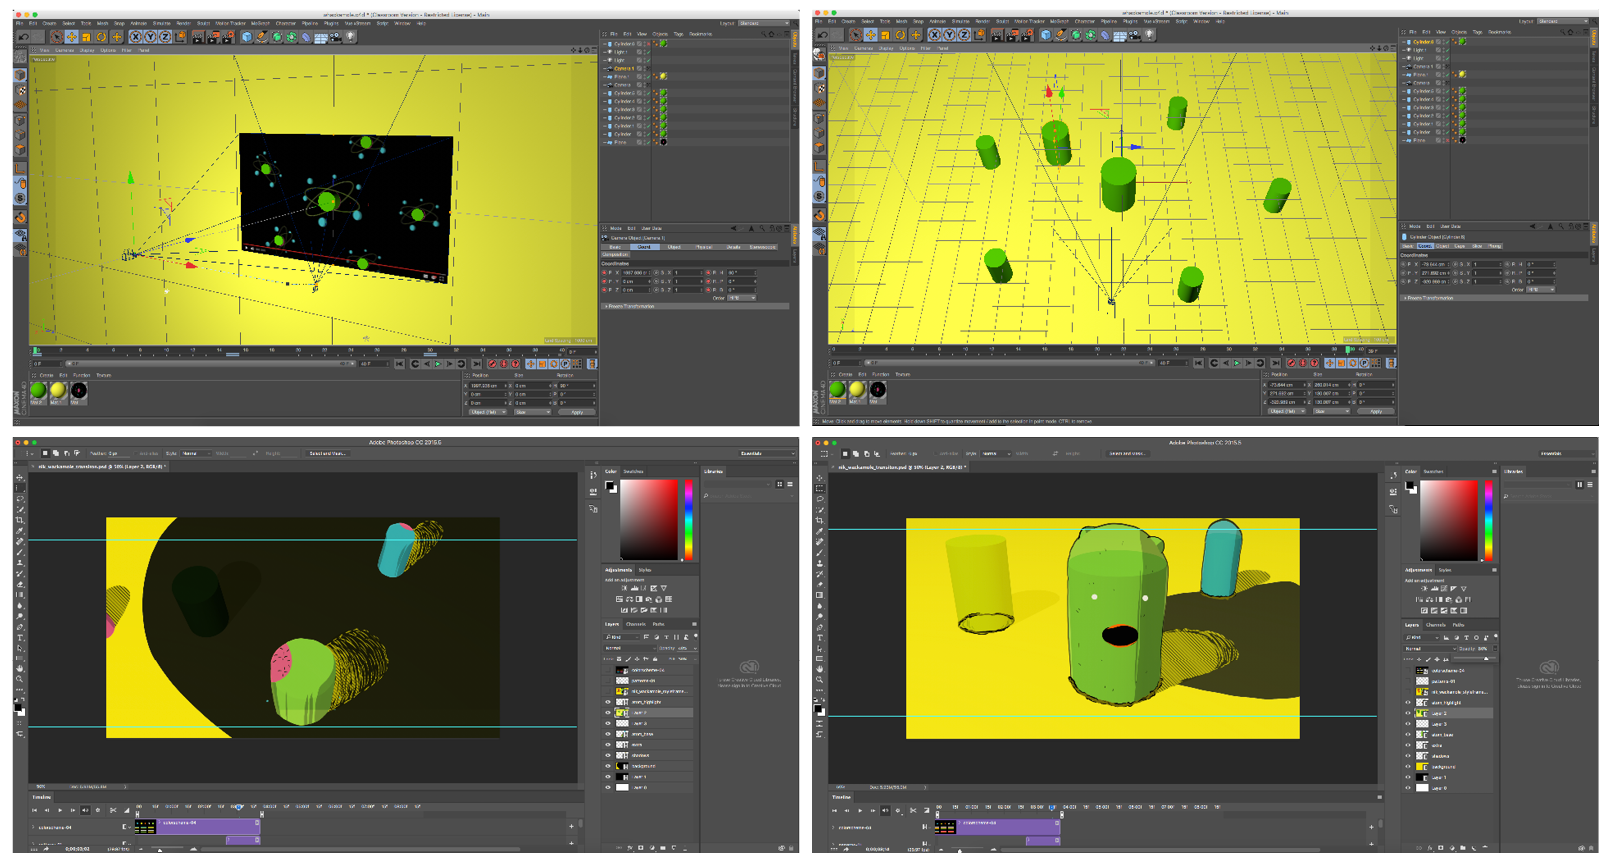Switch to Channels tab in dark-canvas Photoshop window
This screenshot has width=1610, height=864.
tap(636, 624)
